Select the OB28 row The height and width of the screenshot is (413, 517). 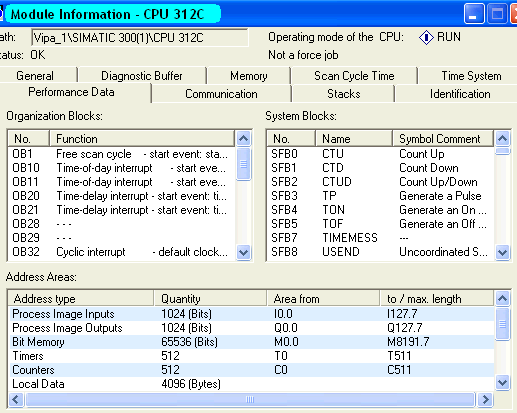[121, 224]
